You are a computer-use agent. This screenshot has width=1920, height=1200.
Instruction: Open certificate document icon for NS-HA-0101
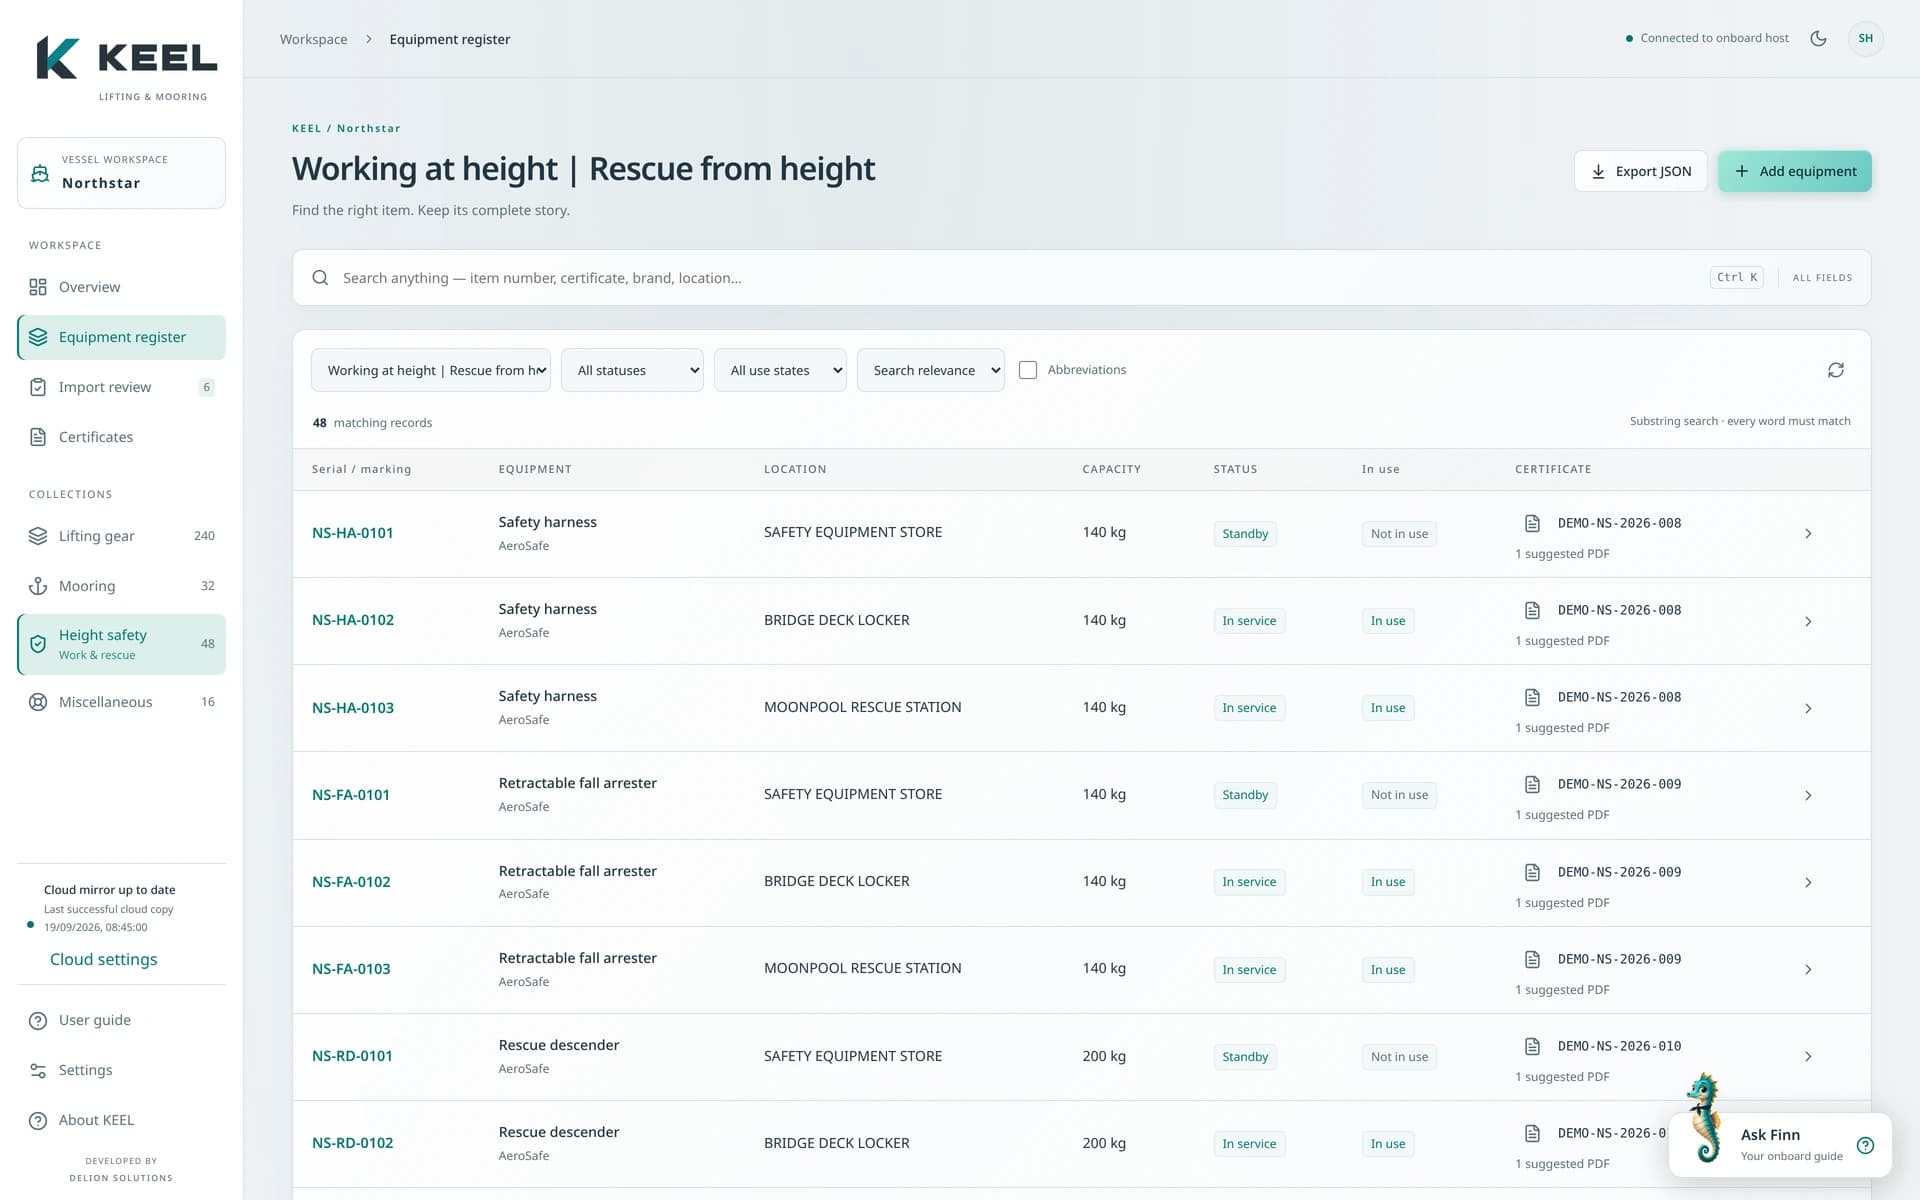click(1532, 523)
